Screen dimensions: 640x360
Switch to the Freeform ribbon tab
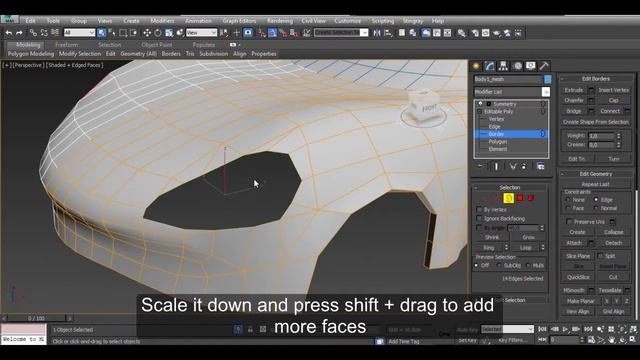click(67, 45)
